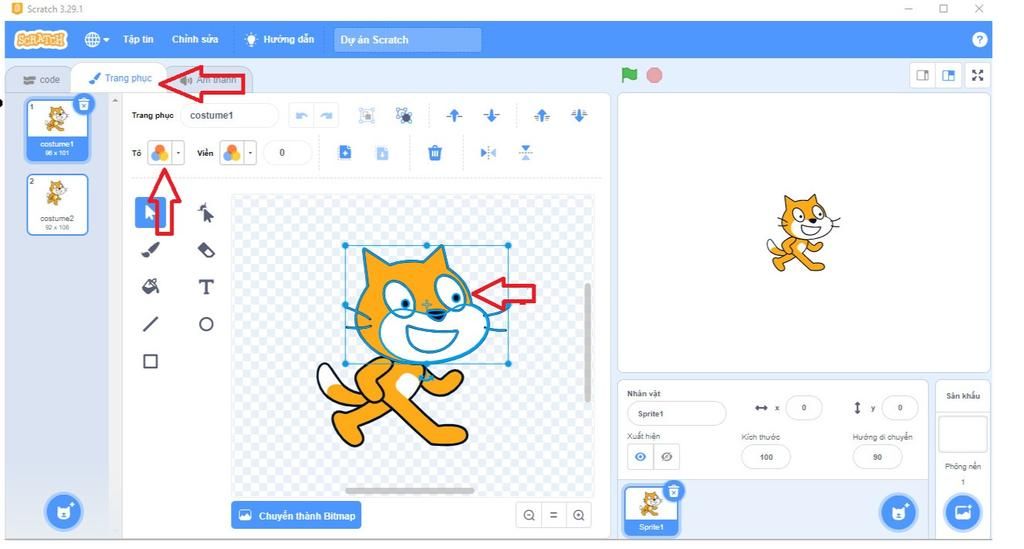
Task: Select costume1 thumbnail
Action: [x=57, y=130]
